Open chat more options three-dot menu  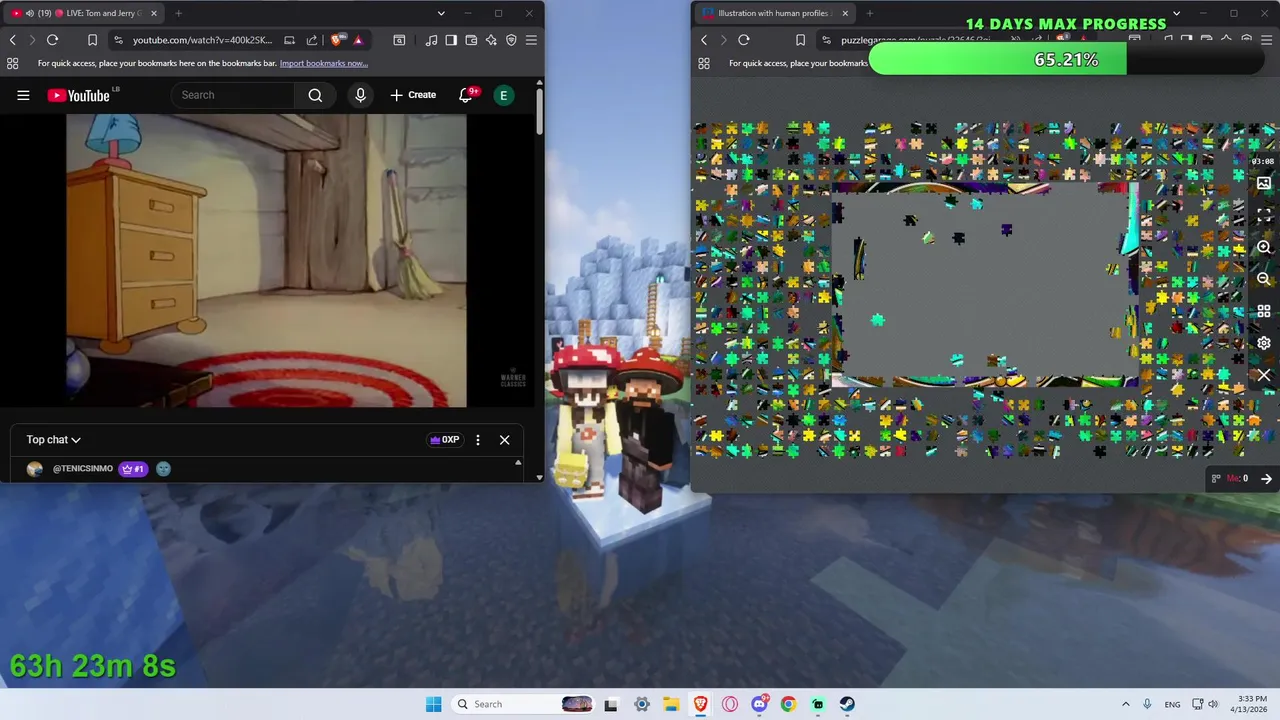point(478,440)
